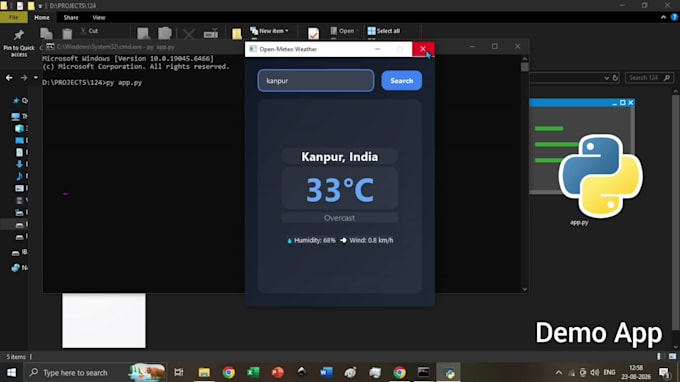Select Quick access star in navigation pane

[x=16, y=101]
